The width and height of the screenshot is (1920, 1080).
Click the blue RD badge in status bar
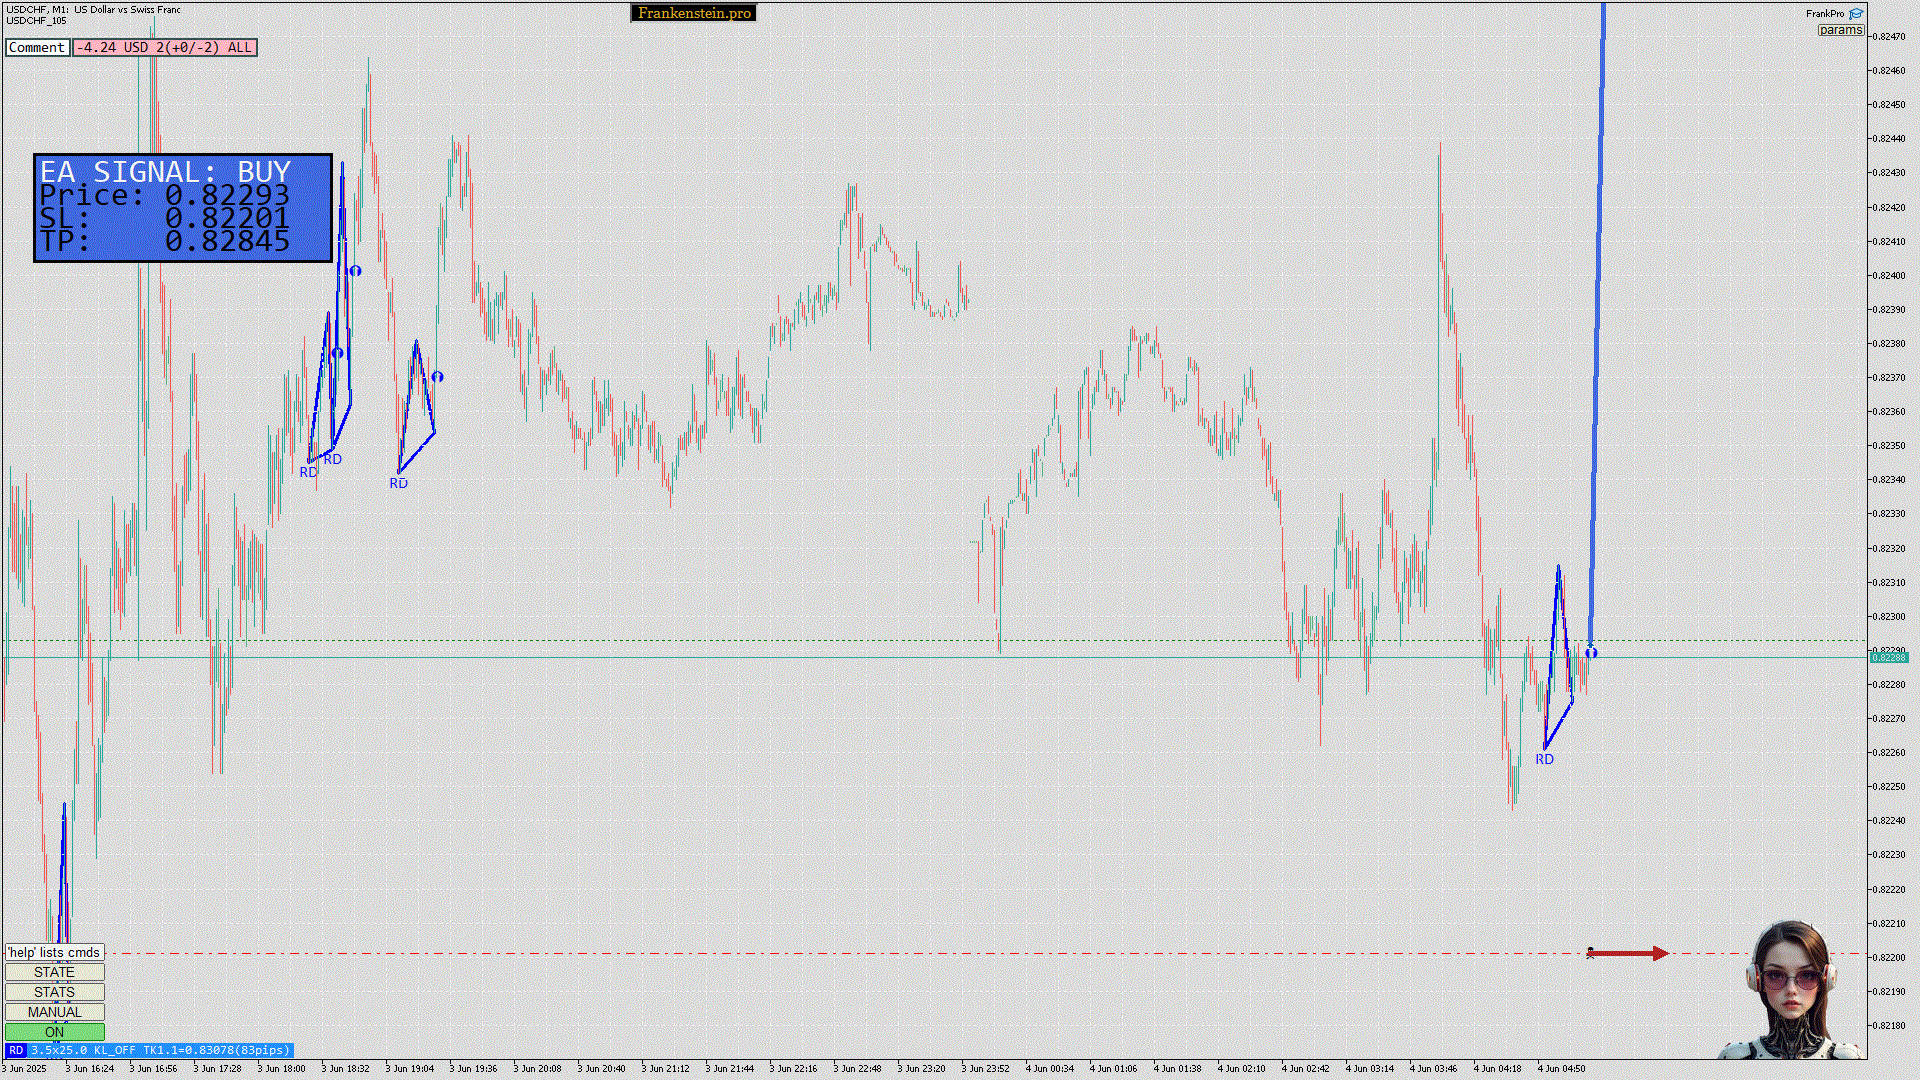(16, 1050)
